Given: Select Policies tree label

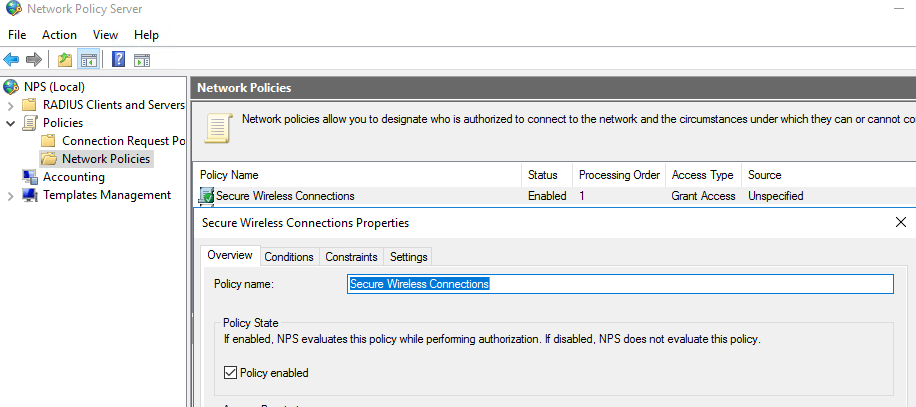Looking at the screenshot, I should pos(63,123).
